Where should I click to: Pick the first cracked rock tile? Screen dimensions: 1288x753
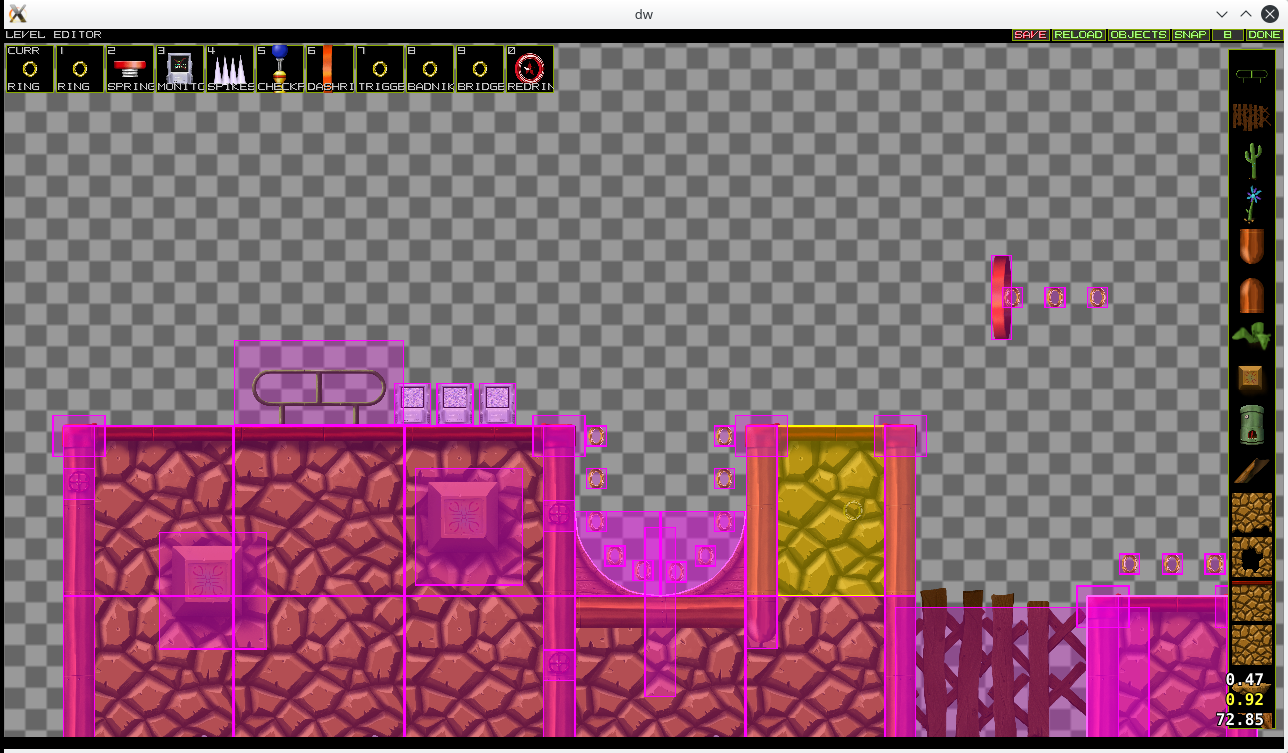point(1250,512)
